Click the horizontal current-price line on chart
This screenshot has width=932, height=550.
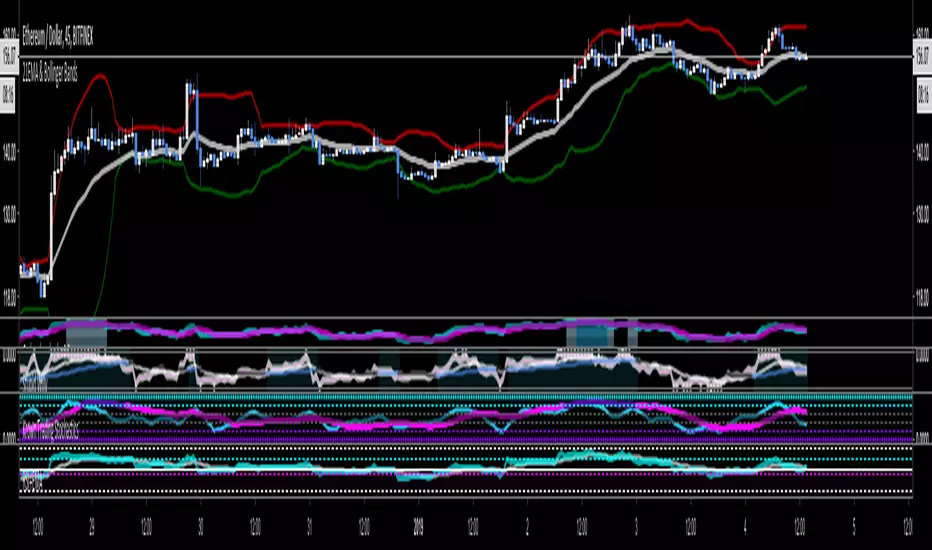click(465, 57)
